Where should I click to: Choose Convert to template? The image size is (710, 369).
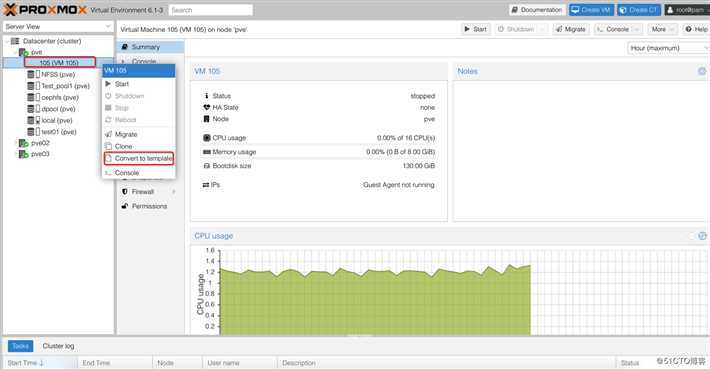tap(139, 158)
